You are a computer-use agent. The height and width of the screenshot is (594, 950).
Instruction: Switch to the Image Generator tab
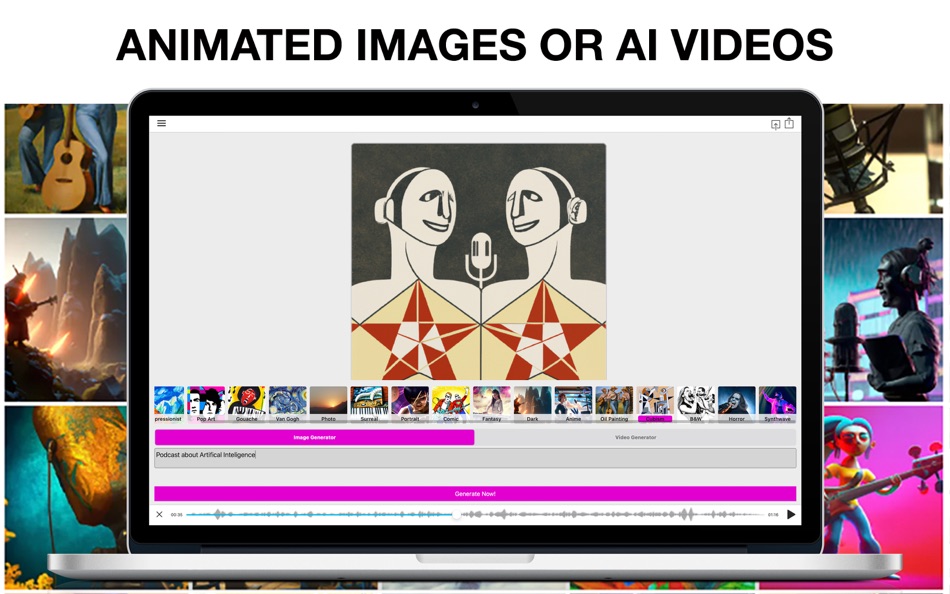(314, 437)
